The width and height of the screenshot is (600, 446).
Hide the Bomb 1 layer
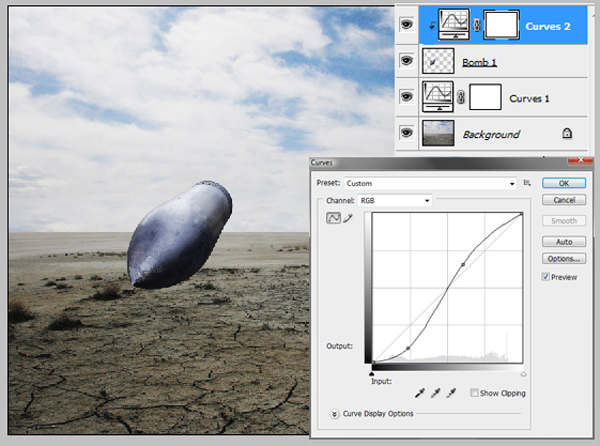[x=406, y=60]
